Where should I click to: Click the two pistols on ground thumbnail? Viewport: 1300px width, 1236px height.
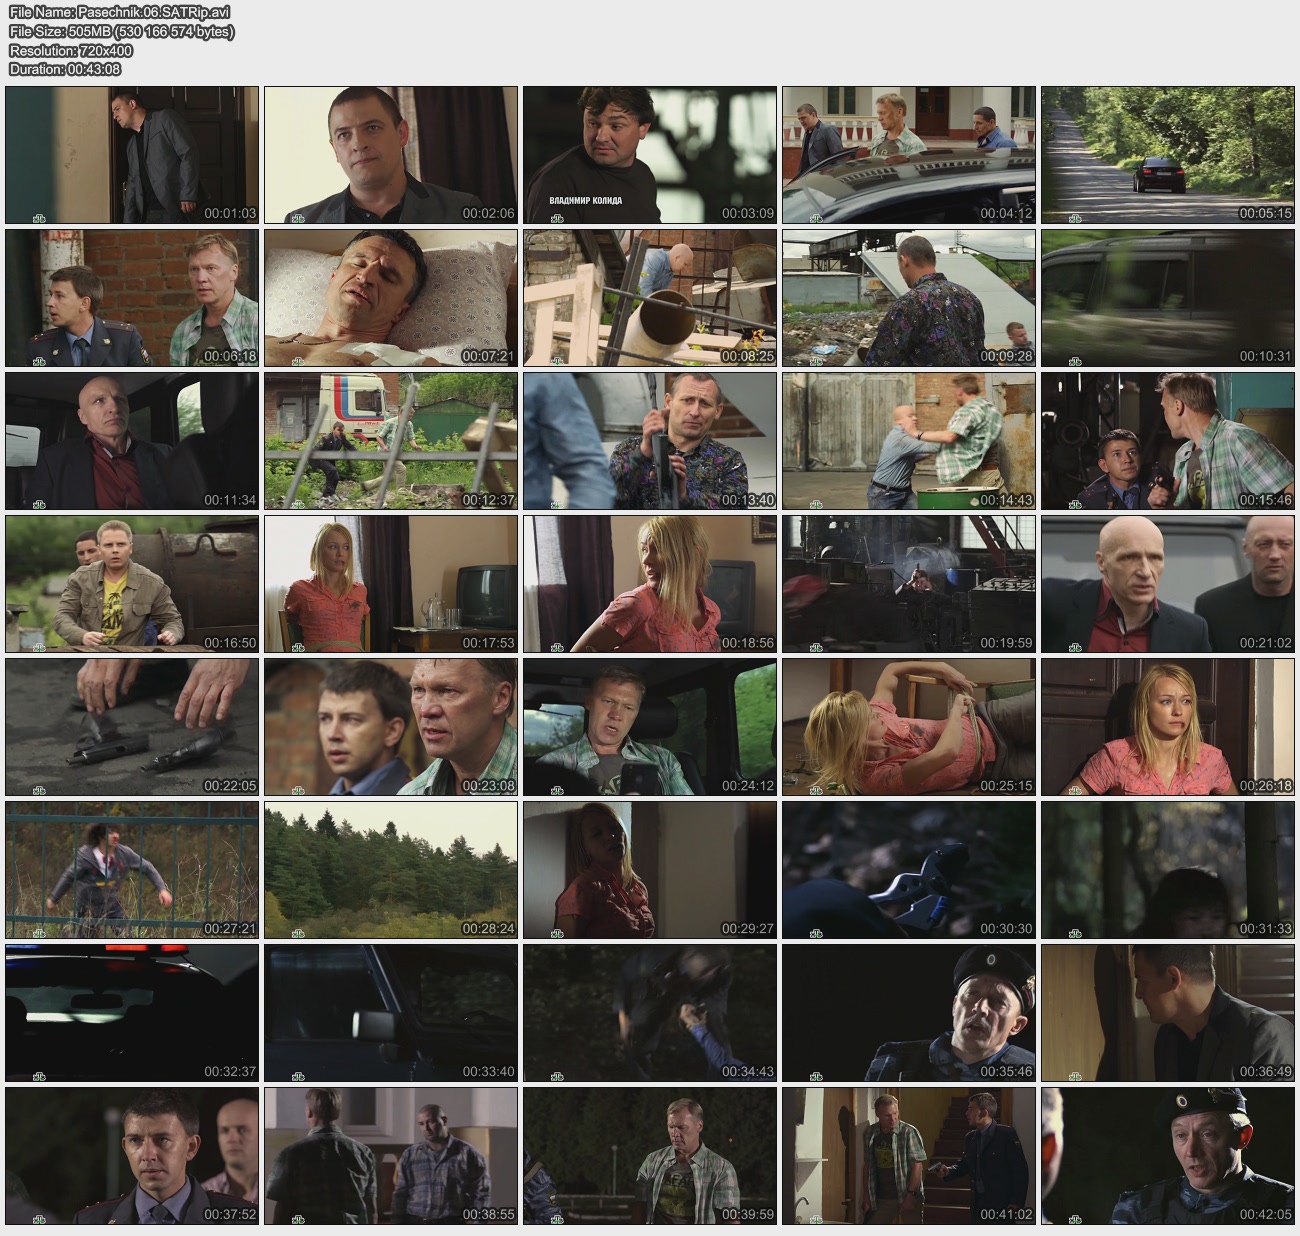coord(132,727)
